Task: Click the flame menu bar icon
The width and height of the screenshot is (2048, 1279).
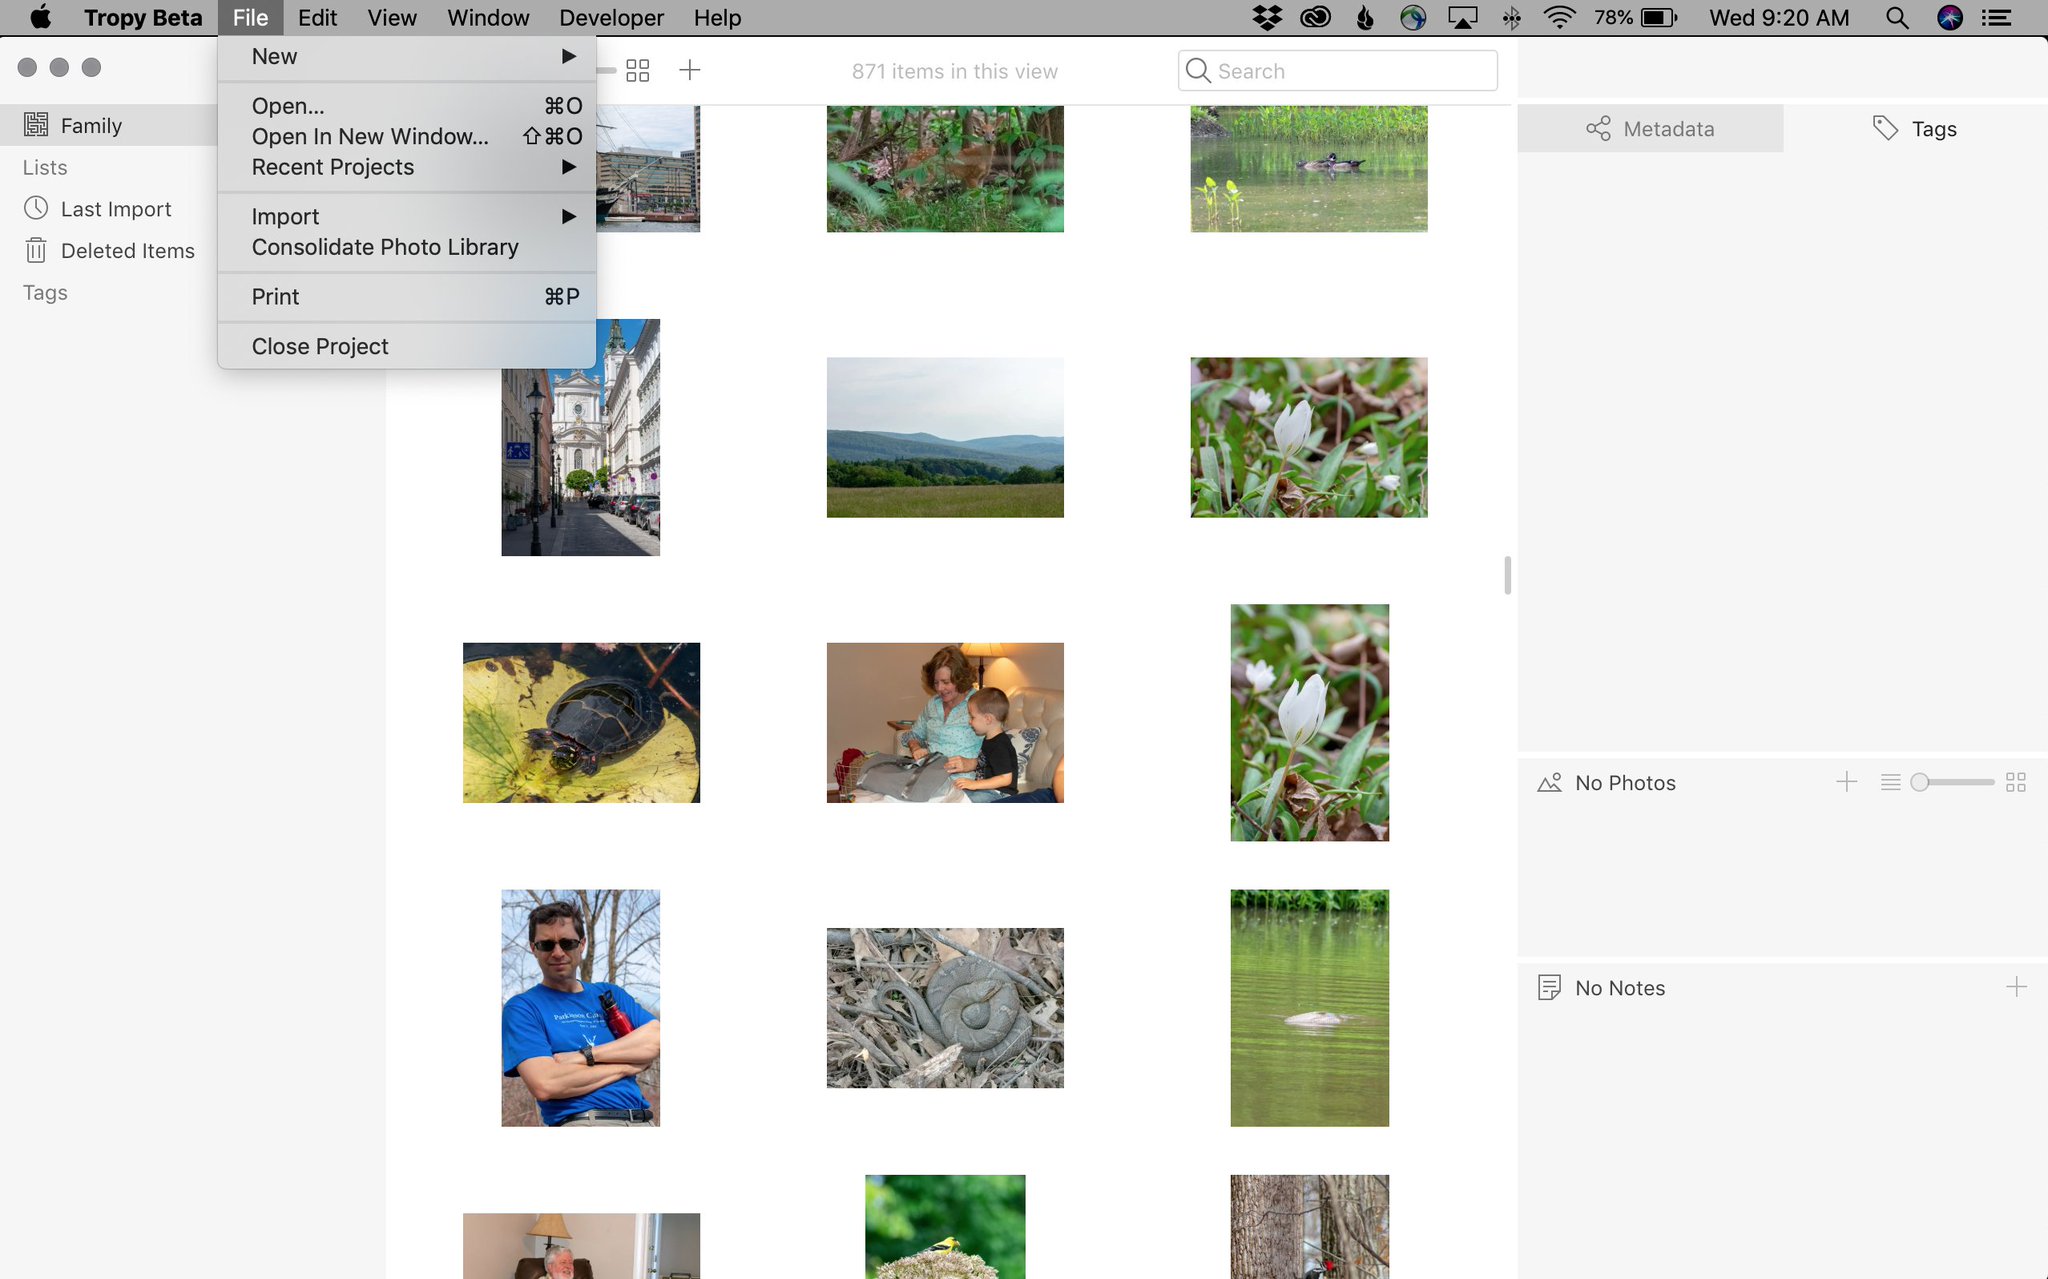Action: tap(1365, 17)
